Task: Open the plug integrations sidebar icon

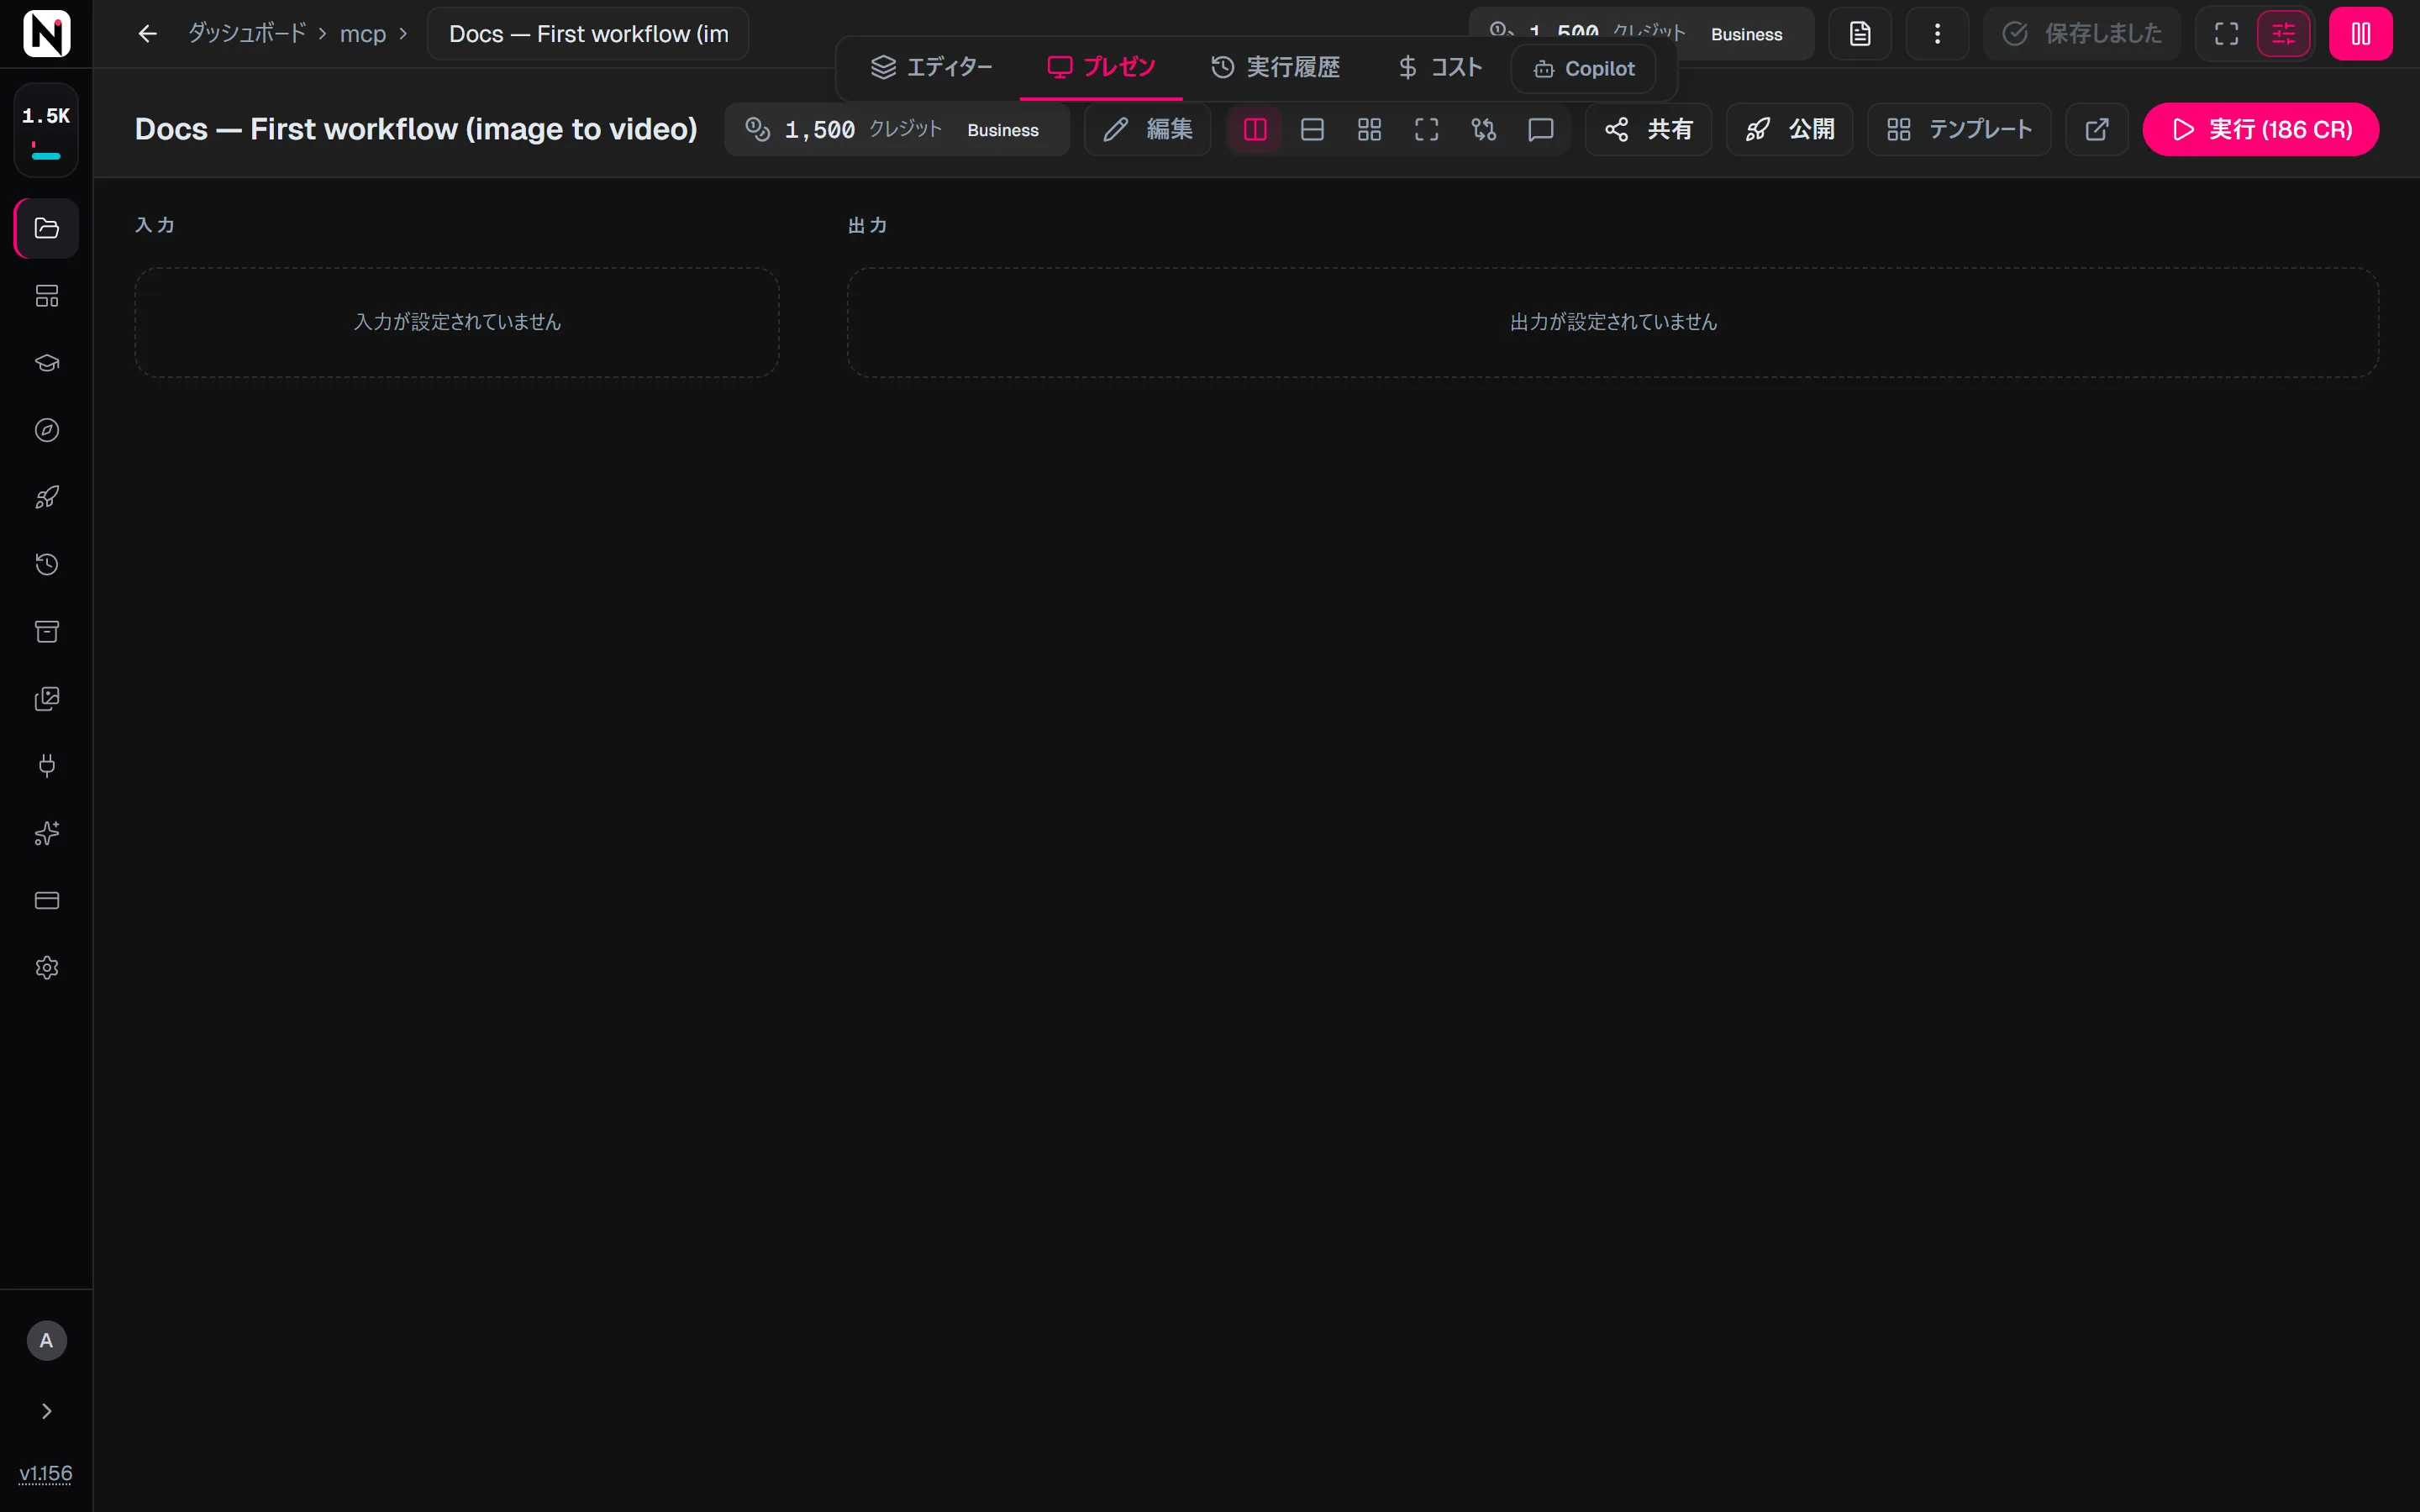Action: [x=47, y=766]
